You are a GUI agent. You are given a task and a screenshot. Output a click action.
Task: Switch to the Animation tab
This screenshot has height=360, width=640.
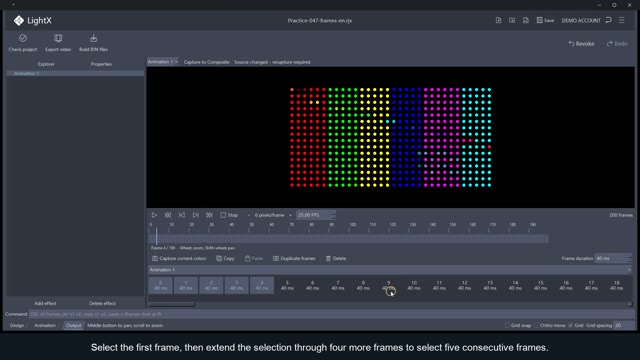(x=45, y=325)
